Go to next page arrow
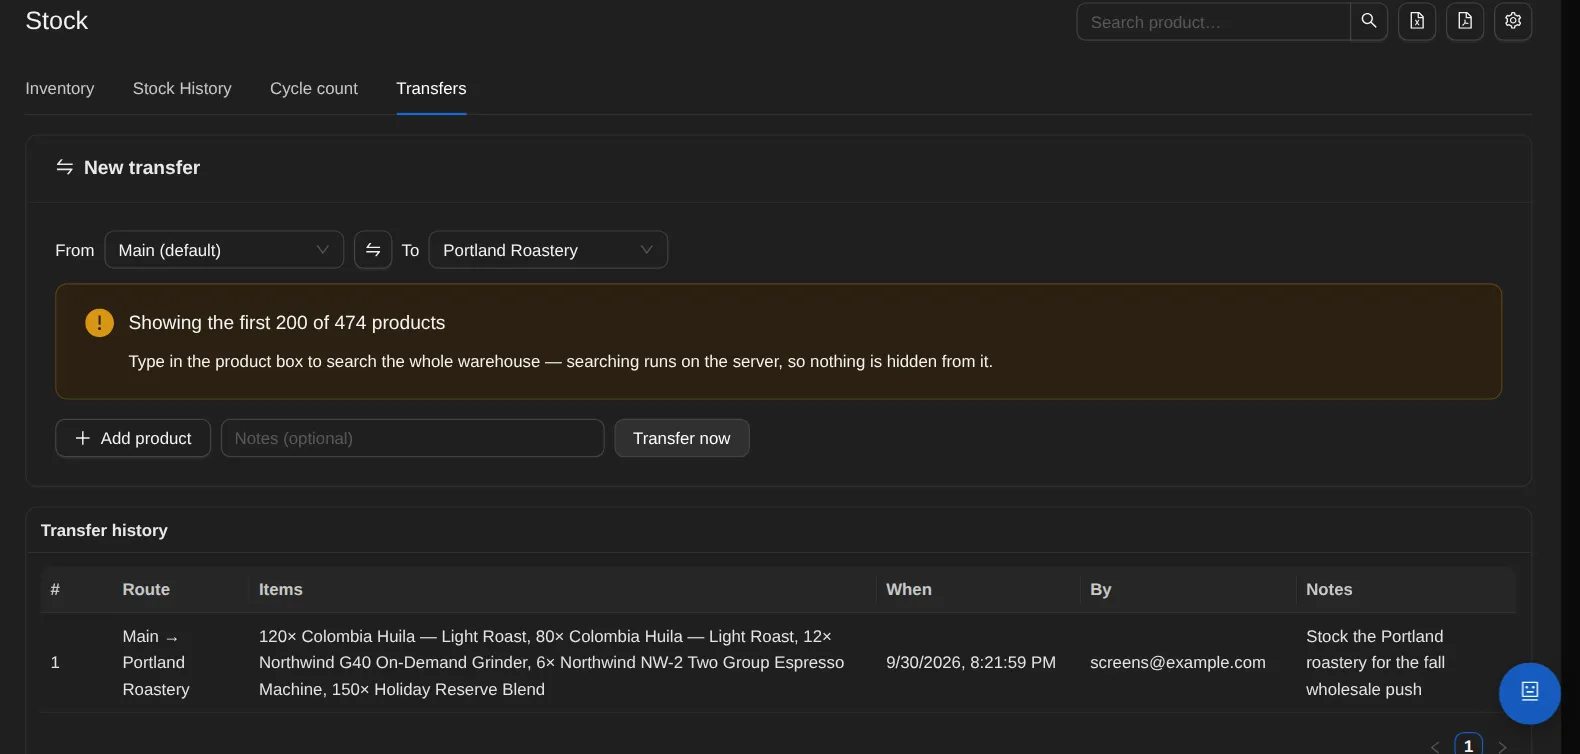The image size is (1580, 754). click(1502, 747)
